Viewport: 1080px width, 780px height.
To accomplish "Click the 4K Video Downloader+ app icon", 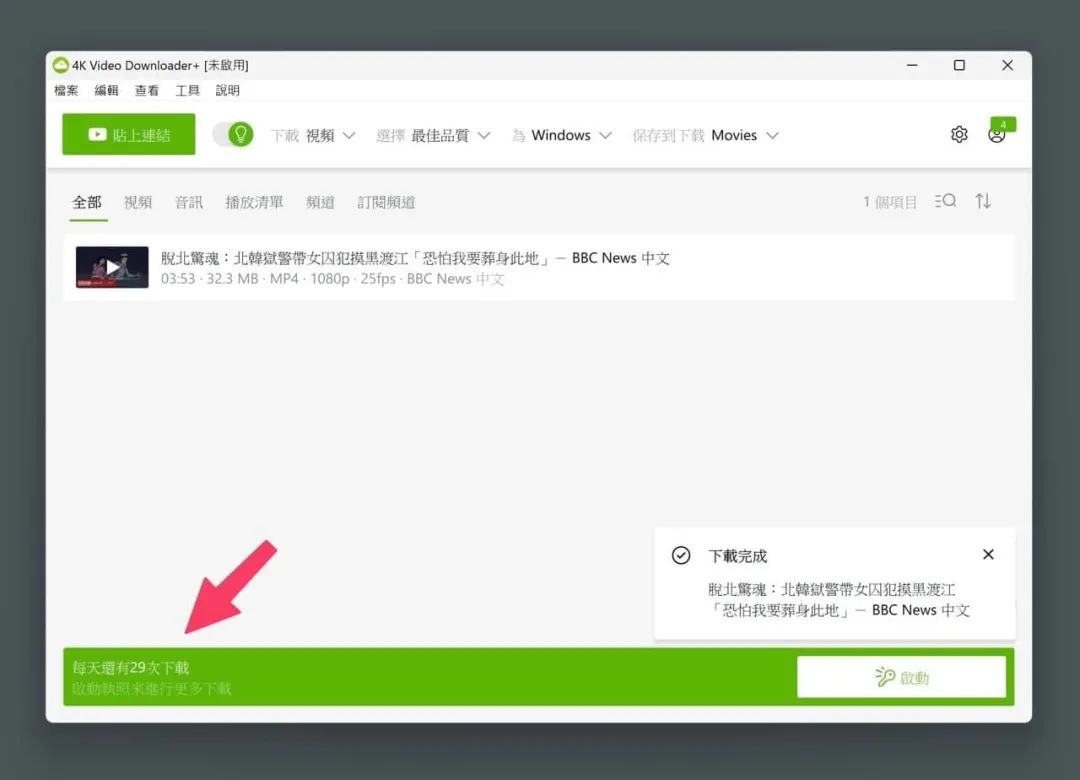I will click(x=61, y=65).
